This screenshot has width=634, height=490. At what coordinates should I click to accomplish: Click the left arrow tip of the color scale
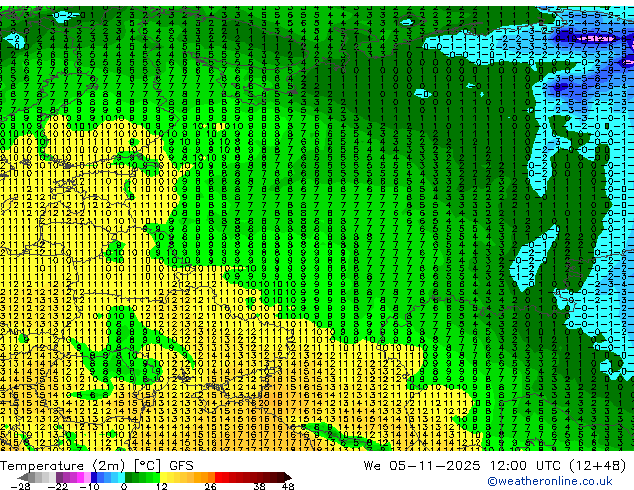(22, 477)
